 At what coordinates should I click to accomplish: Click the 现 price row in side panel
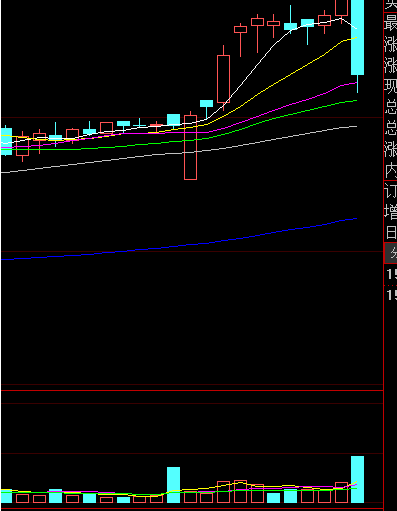pyautogui.click(x=391, y=86)
